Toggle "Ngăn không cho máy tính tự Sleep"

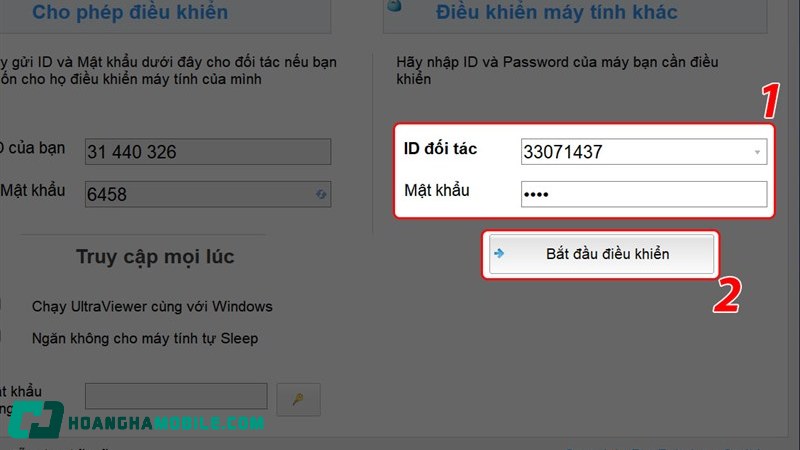(x=145, y=338)
